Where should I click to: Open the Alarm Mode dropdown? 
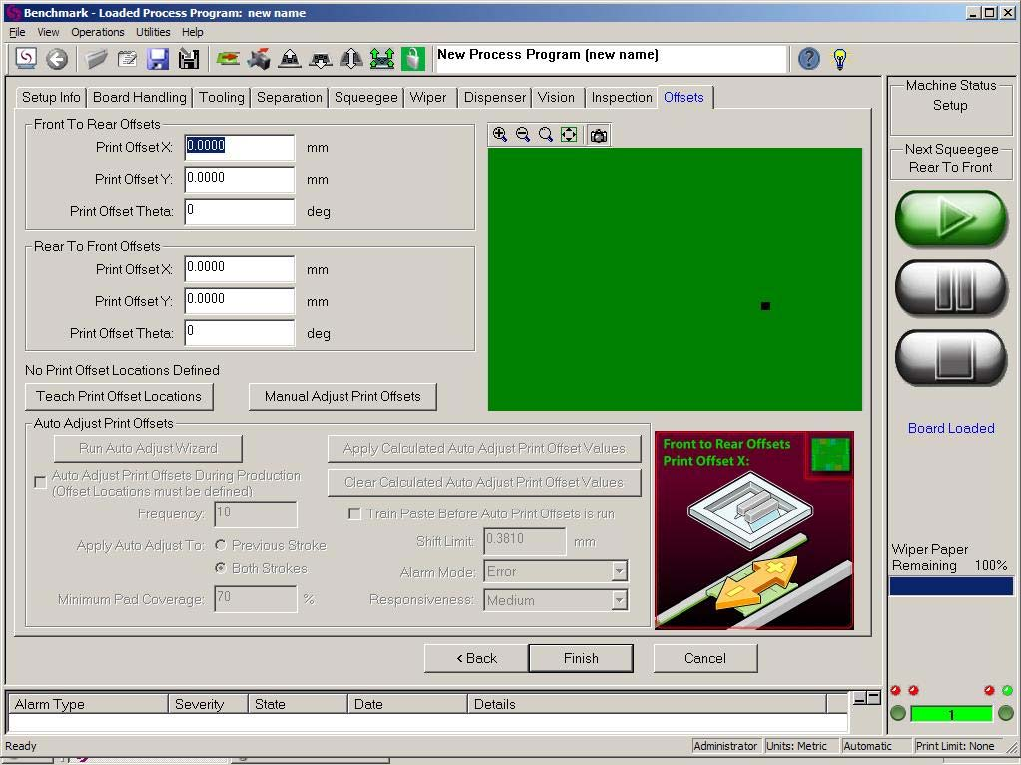click(619, 571)
